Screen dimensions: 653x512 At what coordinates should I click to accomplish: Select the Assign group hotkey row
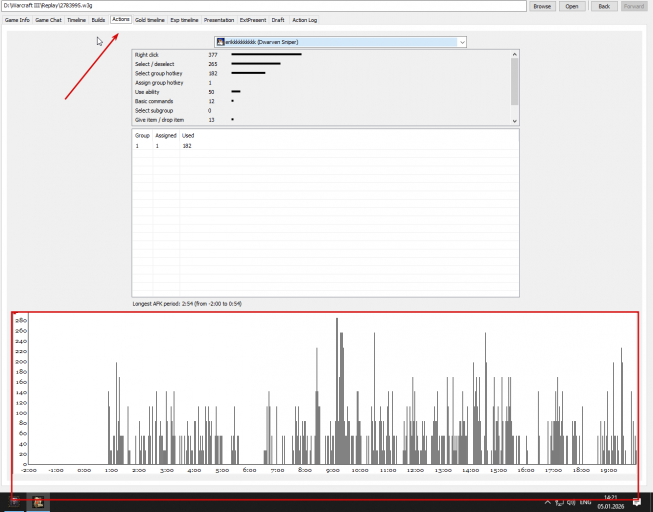tap(321, 82)
